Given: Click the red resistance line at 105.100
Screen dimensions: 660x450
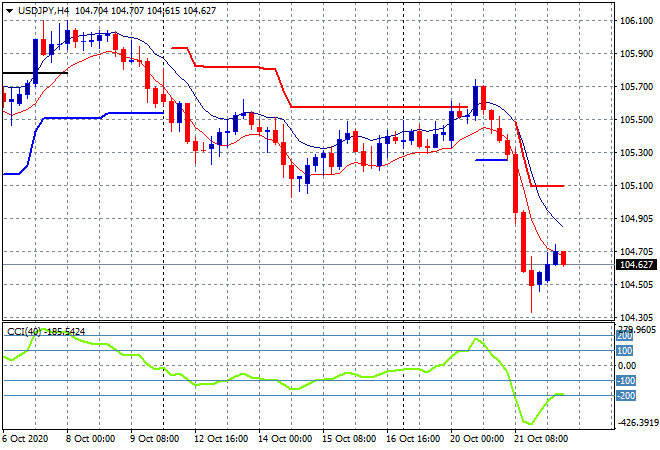Looking at the screenshot, I should click(547, 186).
